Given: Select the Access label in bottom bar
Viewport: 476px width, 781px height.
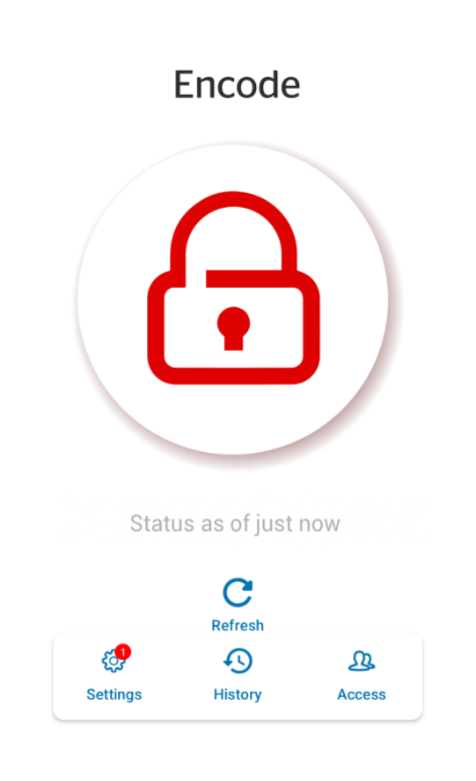Looking at the screenshot, I should pos(361,694).
